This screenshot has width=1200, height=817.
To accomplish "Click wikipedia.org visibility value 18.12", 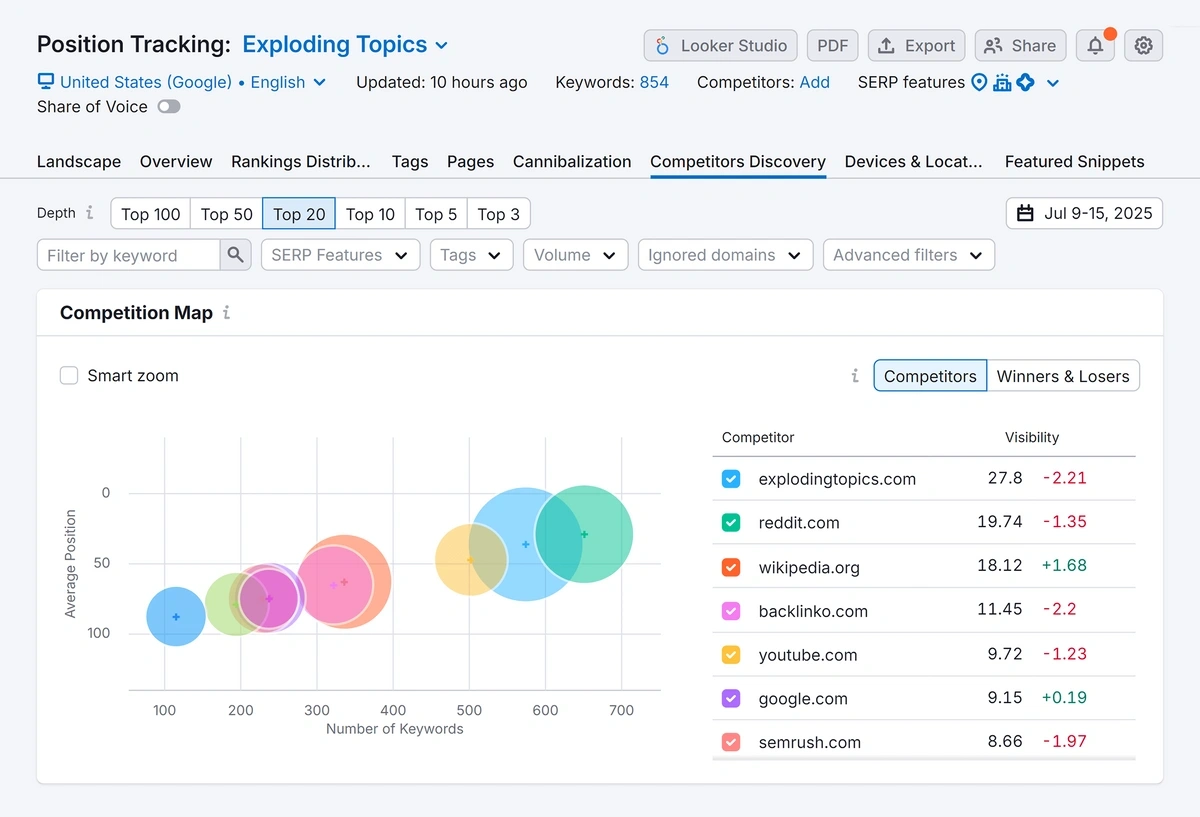I will coord(1000,566).
